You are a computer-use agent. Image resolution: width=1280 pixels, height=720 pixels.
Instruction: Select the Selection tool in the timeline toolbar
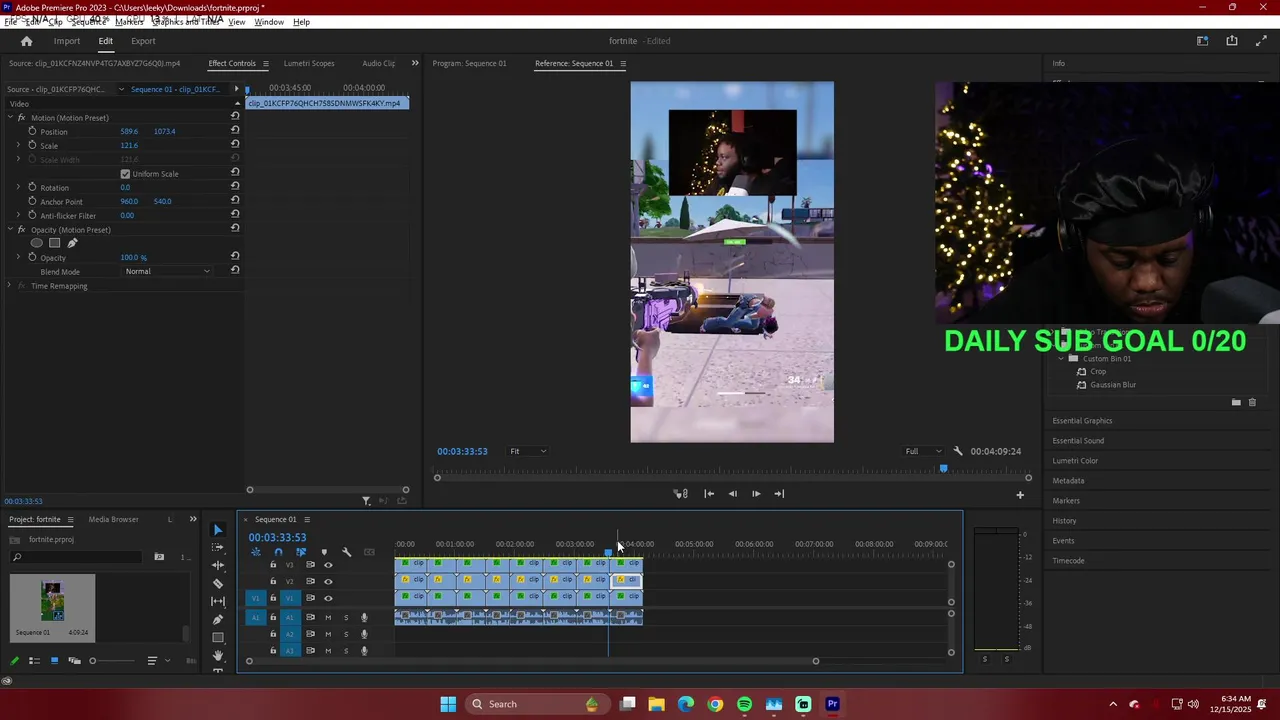click(x=218, y=530)
